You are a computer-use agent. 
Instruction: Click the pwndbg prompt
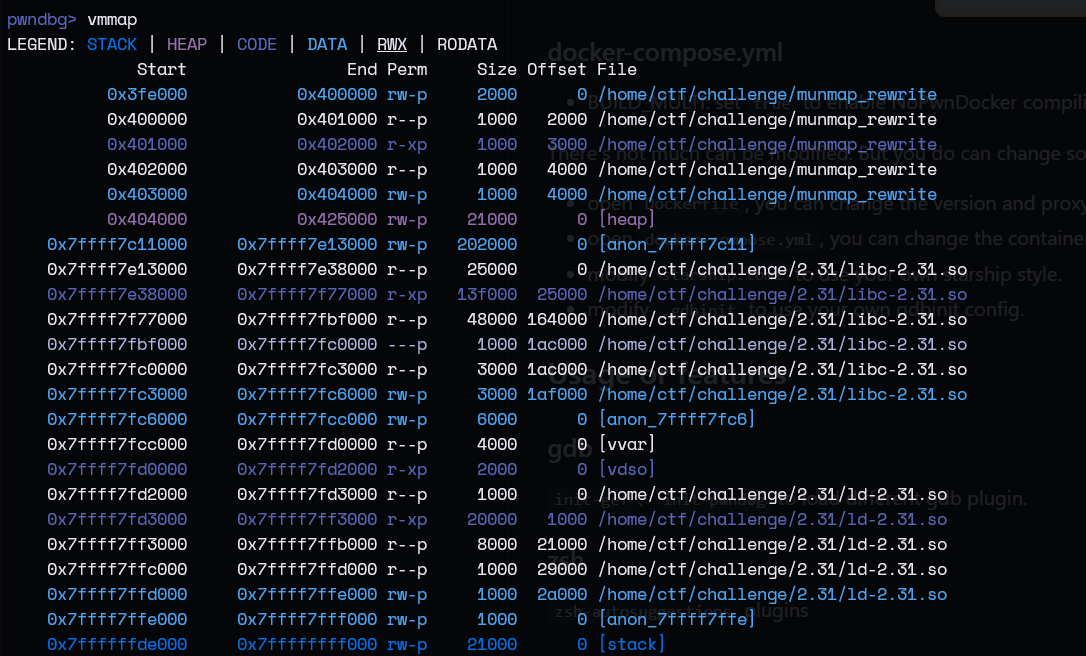click(x=42, y=19)
